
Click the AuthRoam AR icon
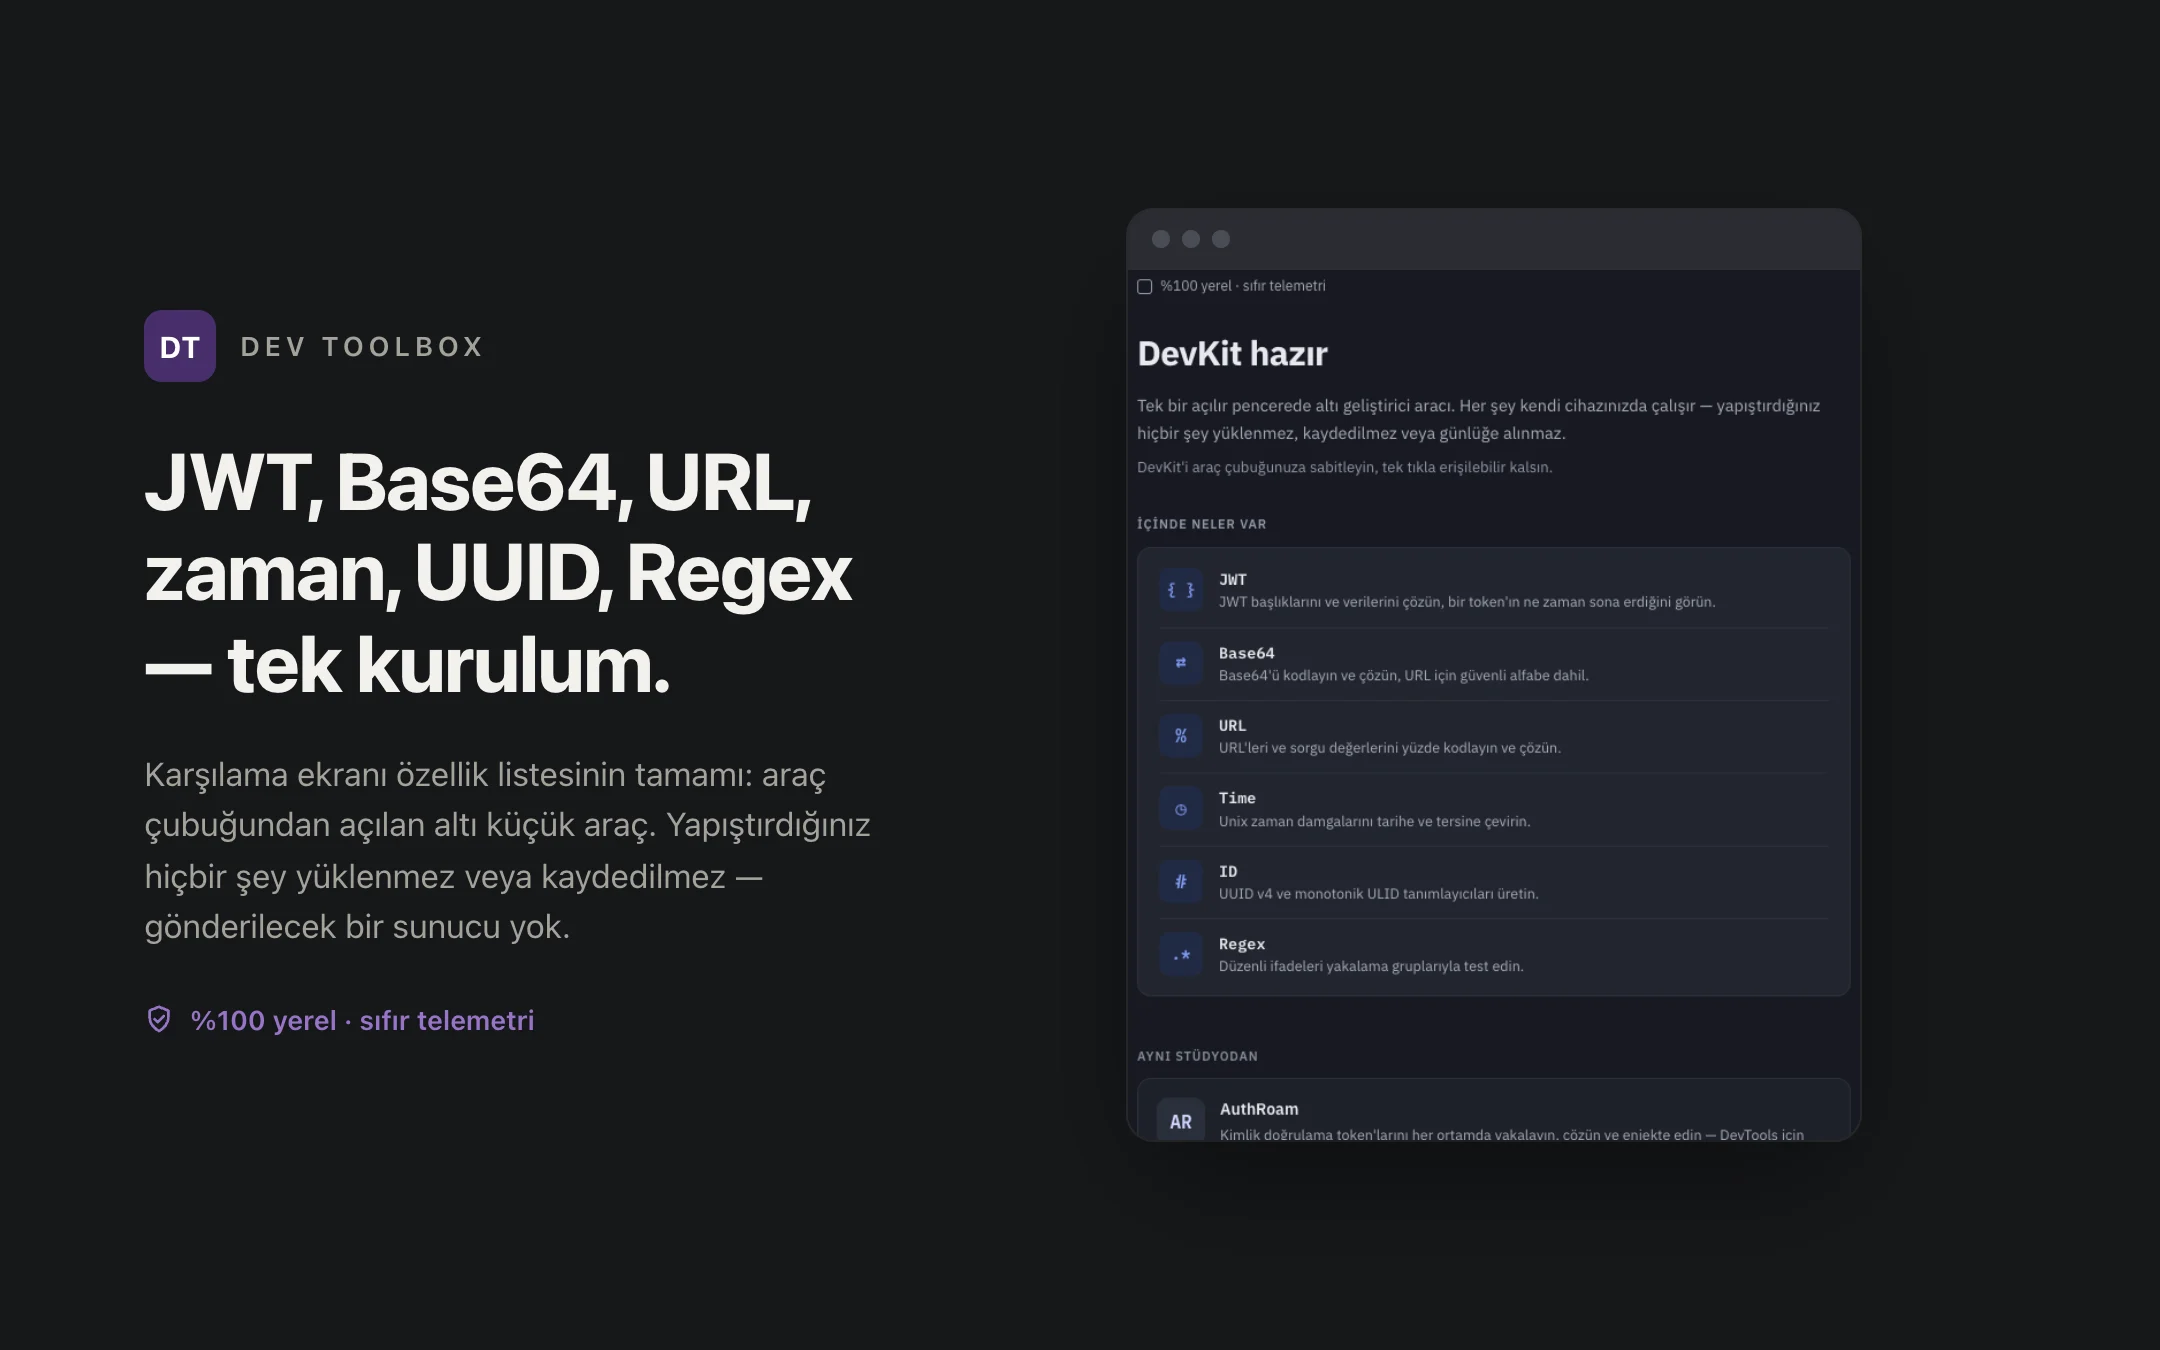[1181, 1121]
